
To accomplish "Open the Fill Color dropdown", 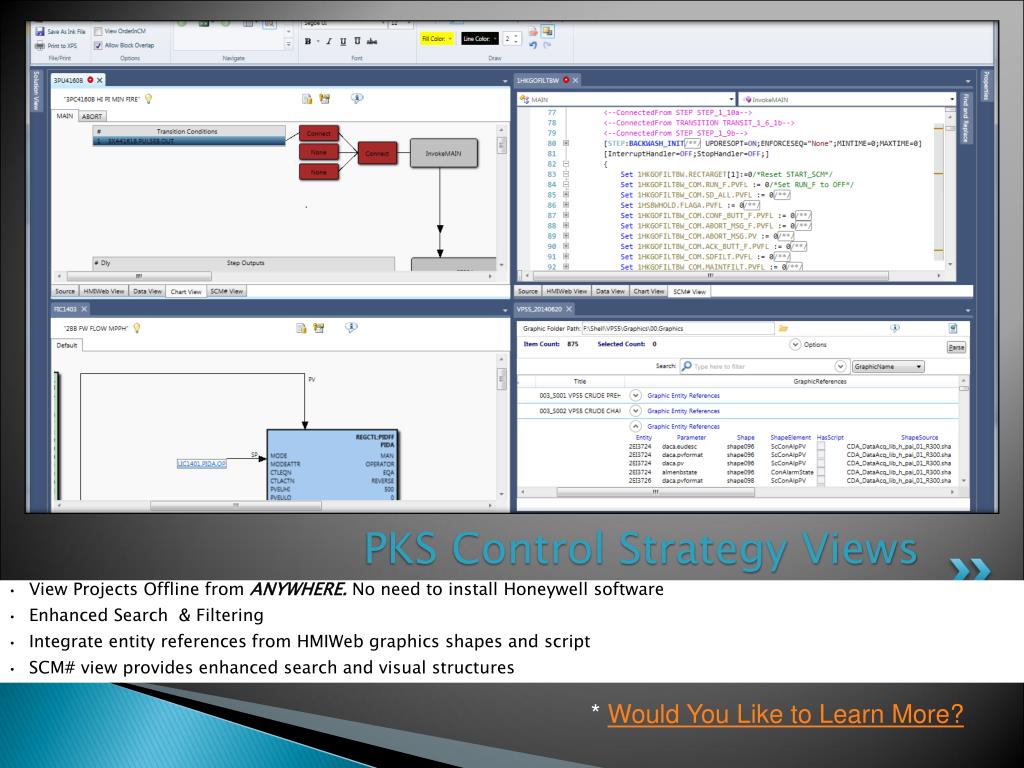I will 450,39.
